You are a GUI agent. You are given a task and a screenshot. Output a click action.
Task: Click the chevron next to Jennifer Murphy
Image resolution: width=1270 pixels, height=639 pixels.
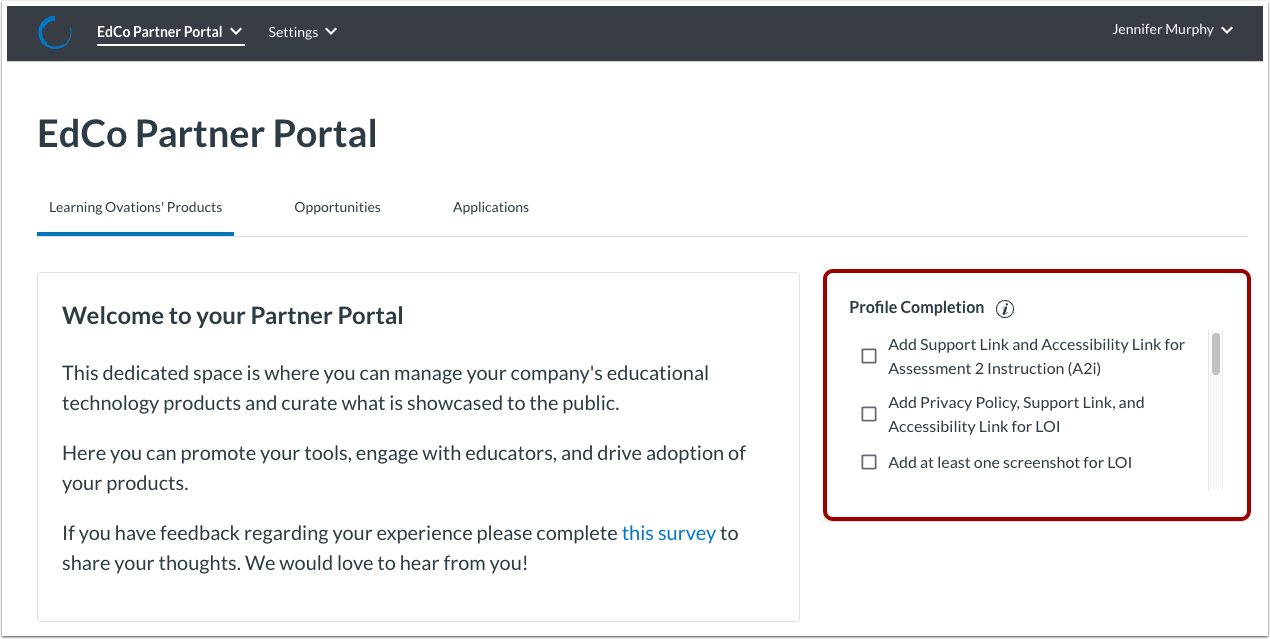[1226, 29]
